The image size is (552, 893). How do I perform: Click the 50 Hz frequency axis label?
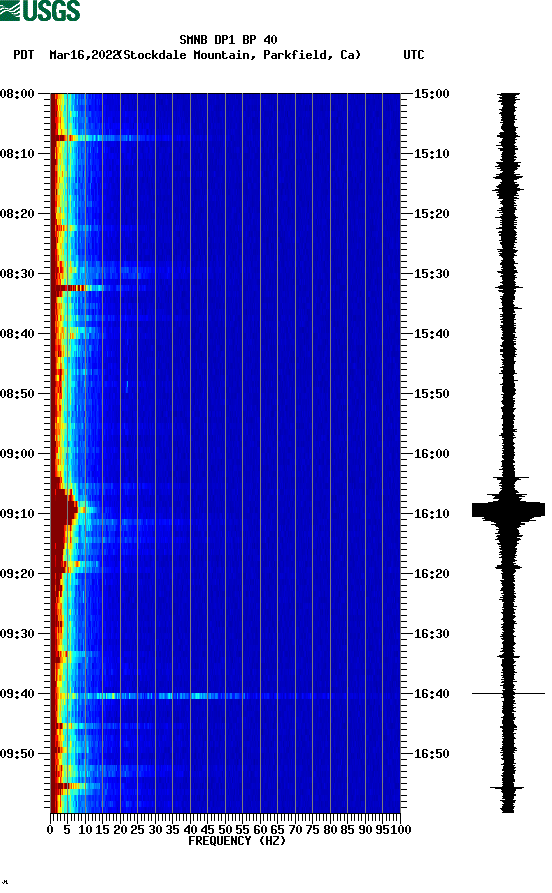(225, 830)
